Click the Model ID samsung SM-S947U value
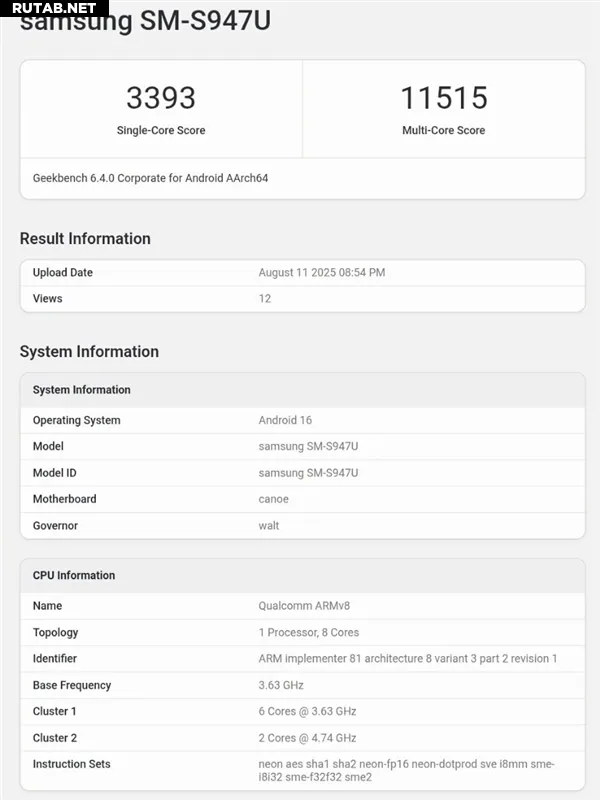Screen dimensions: 600x800 pos(308,473)
